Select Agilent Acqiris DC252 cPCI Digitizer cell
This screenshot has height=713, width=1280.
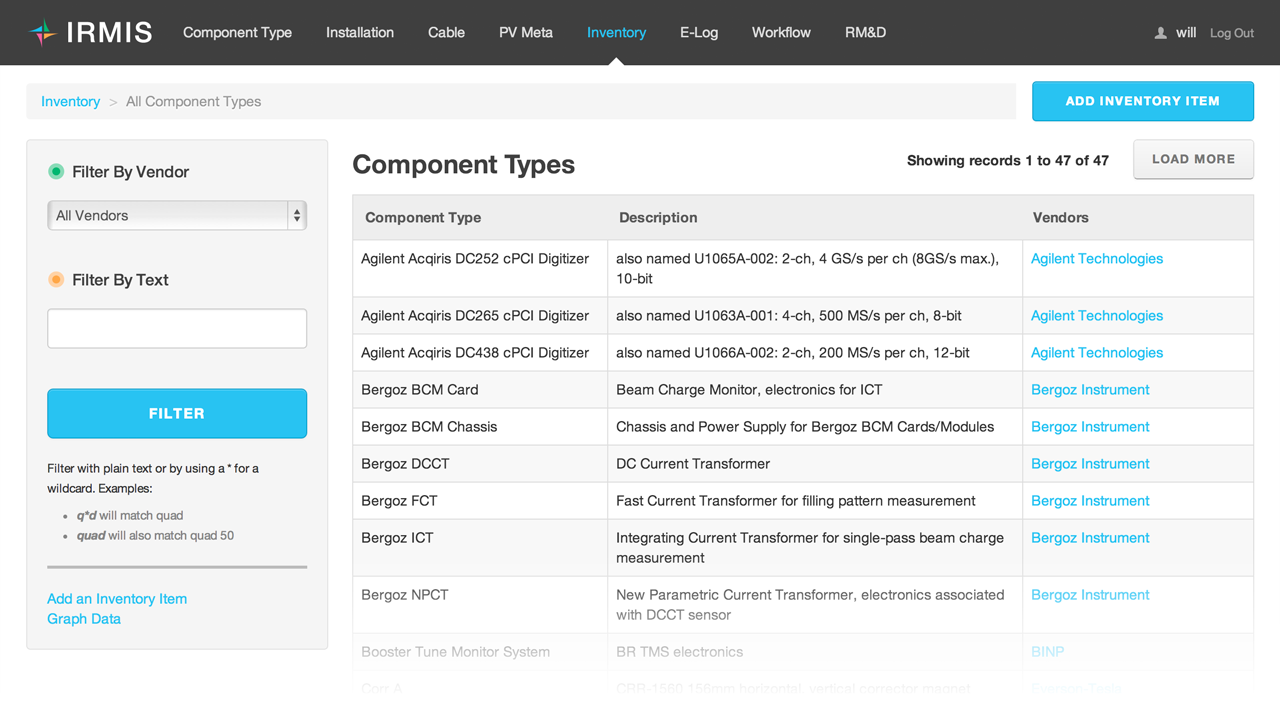[480, 268]
